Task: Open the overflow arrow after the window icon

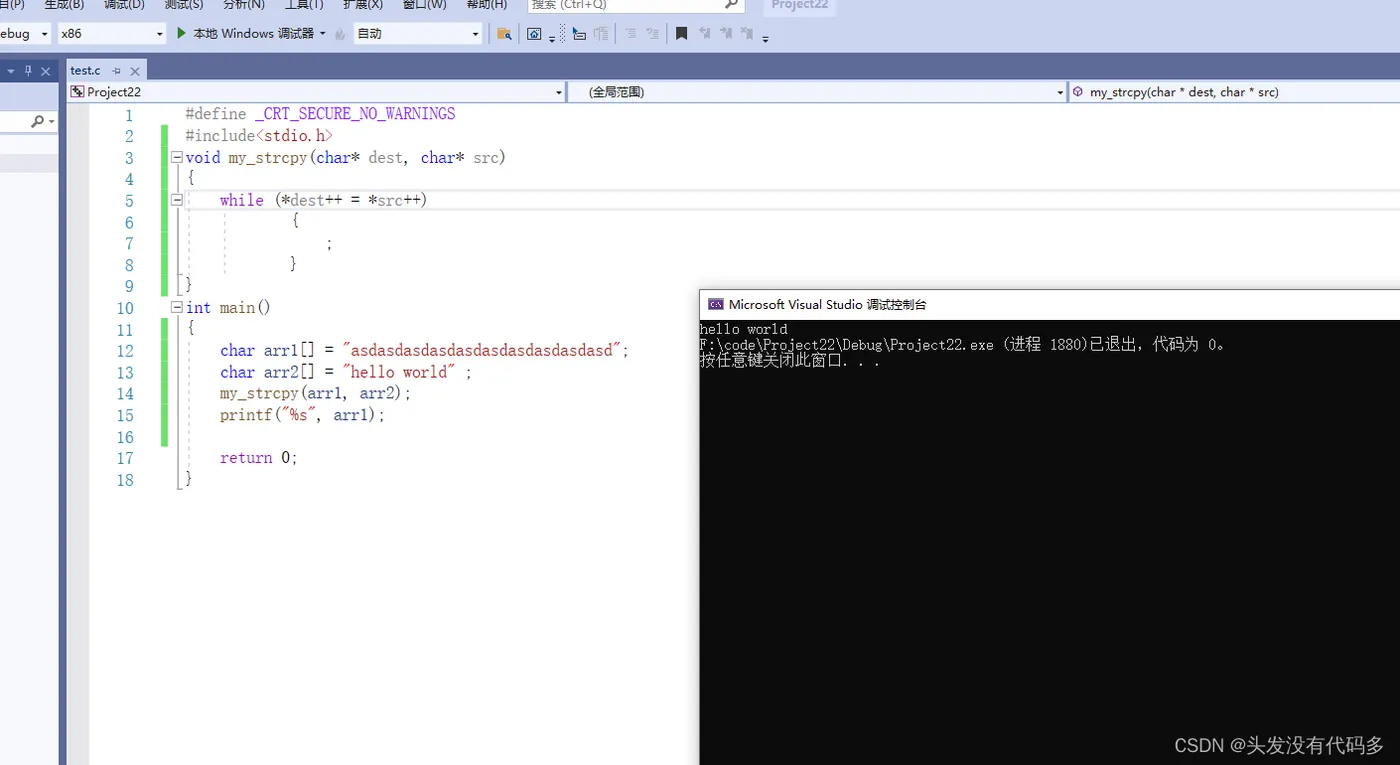Action: (x=552, y=39)
